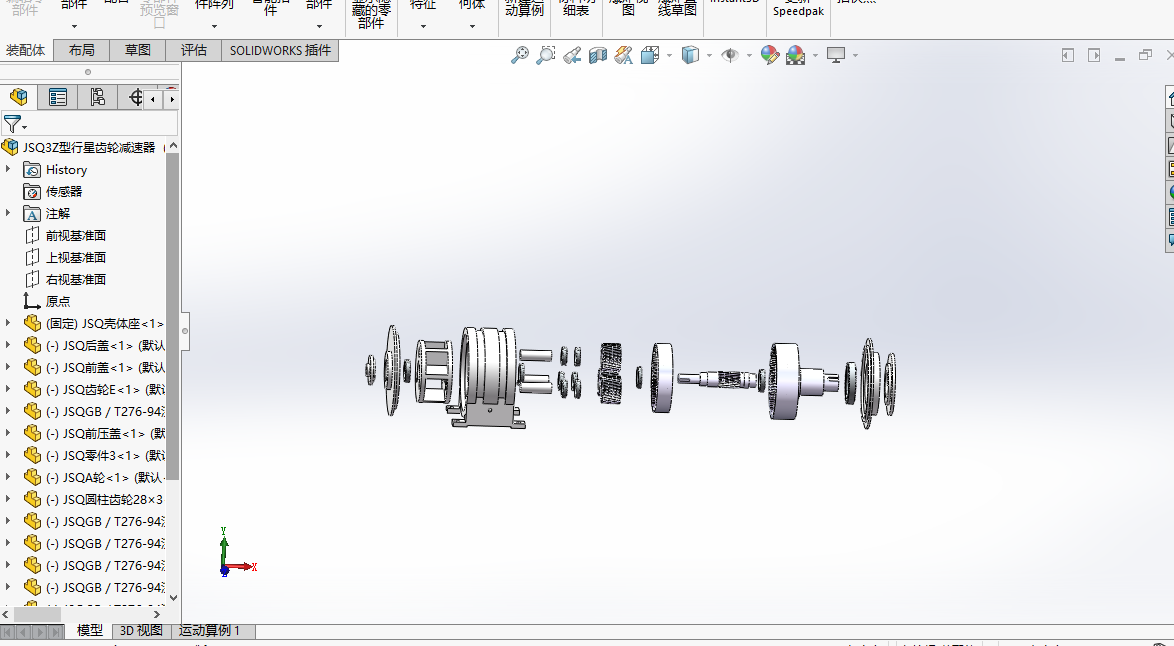Viewport: 1174px width, 646px height.
Task: Switch to the 布局 ribbon tab
Action: pos(81,50)
